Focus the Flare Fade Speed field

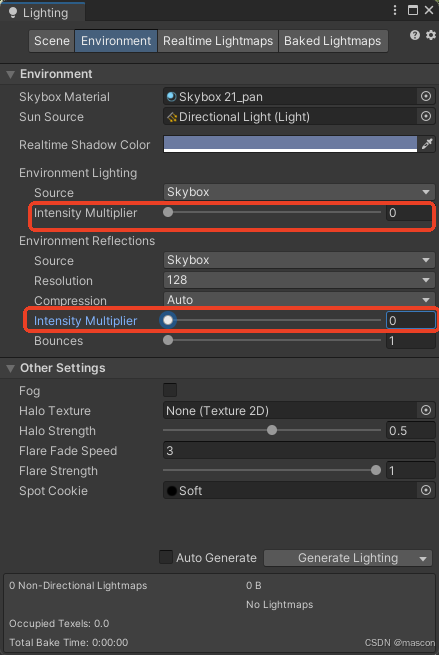pos(299,450)
